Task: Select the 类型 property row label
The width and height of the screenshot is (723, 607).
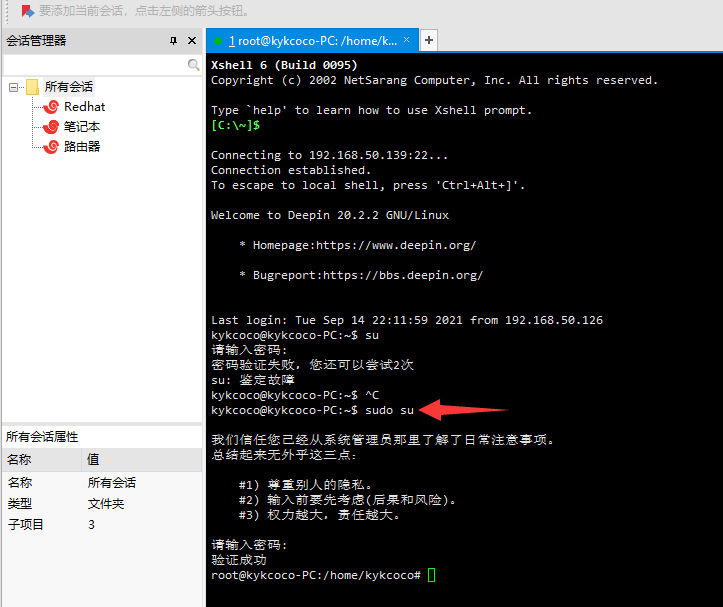Action: [20, 504]
